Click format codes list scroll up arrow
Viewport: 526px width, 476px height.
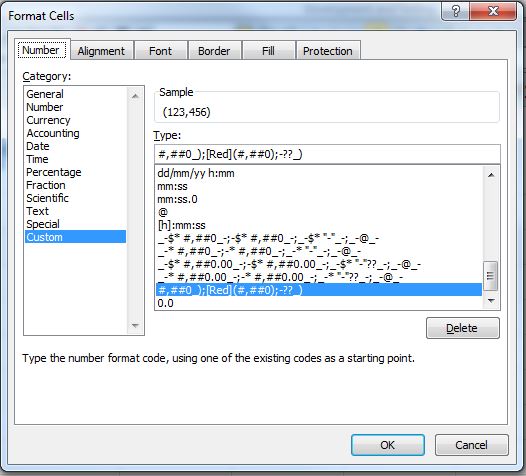[491, 174]
